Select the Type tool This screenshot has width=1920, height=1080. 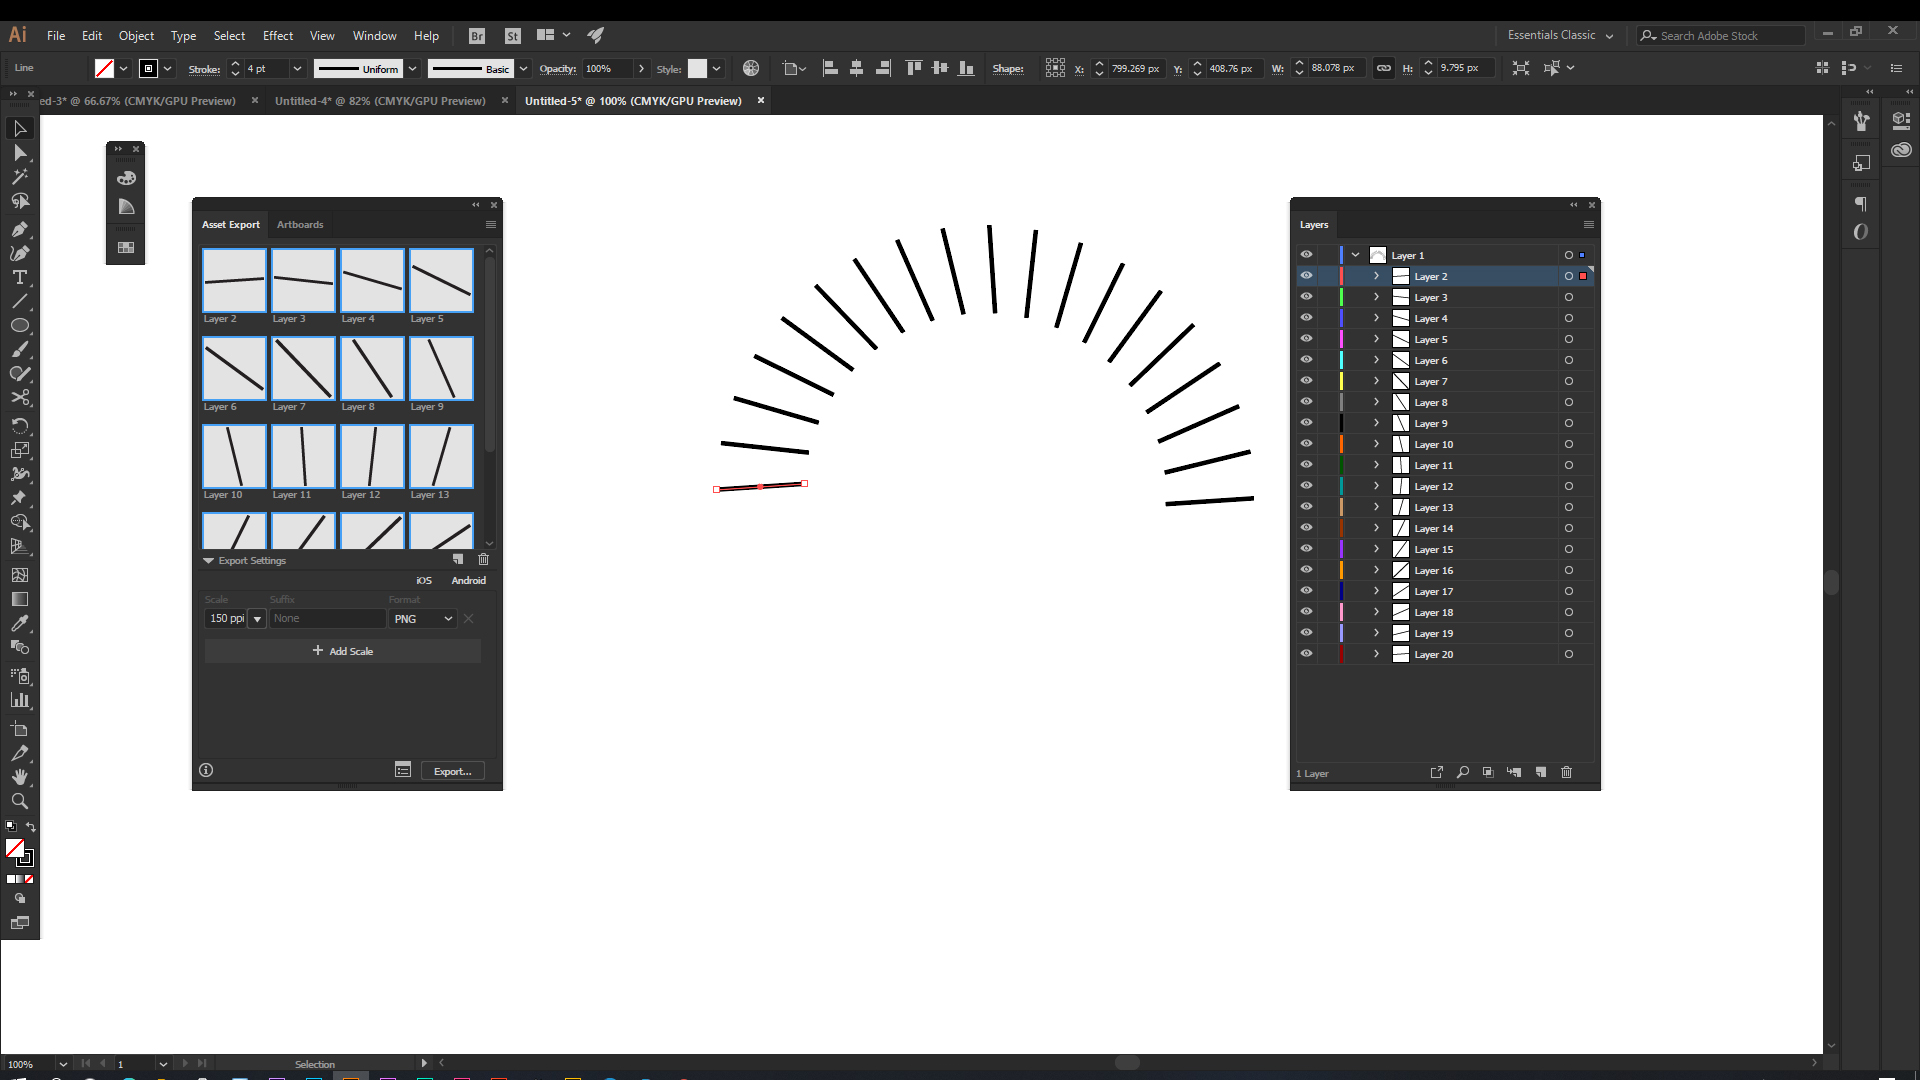click(20, 276)
